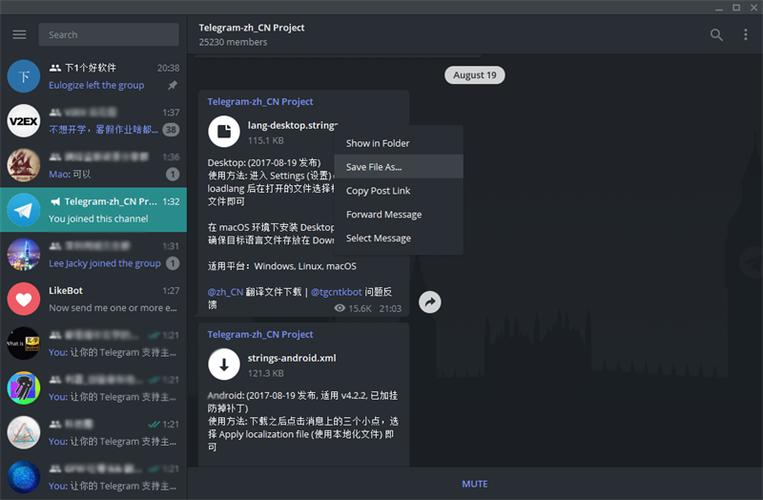Open the @zh_CN link
Screen dimensions: 763x500
[x=225, y=292]
